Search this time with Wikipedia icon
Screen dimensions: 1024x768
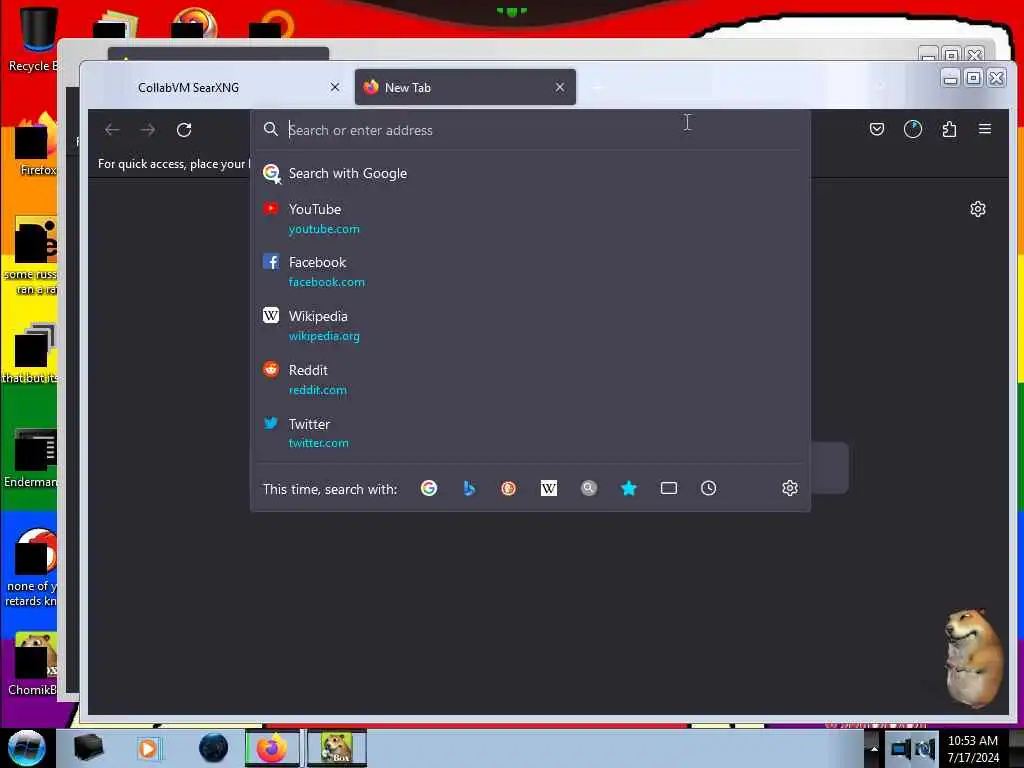coord(549,488)
